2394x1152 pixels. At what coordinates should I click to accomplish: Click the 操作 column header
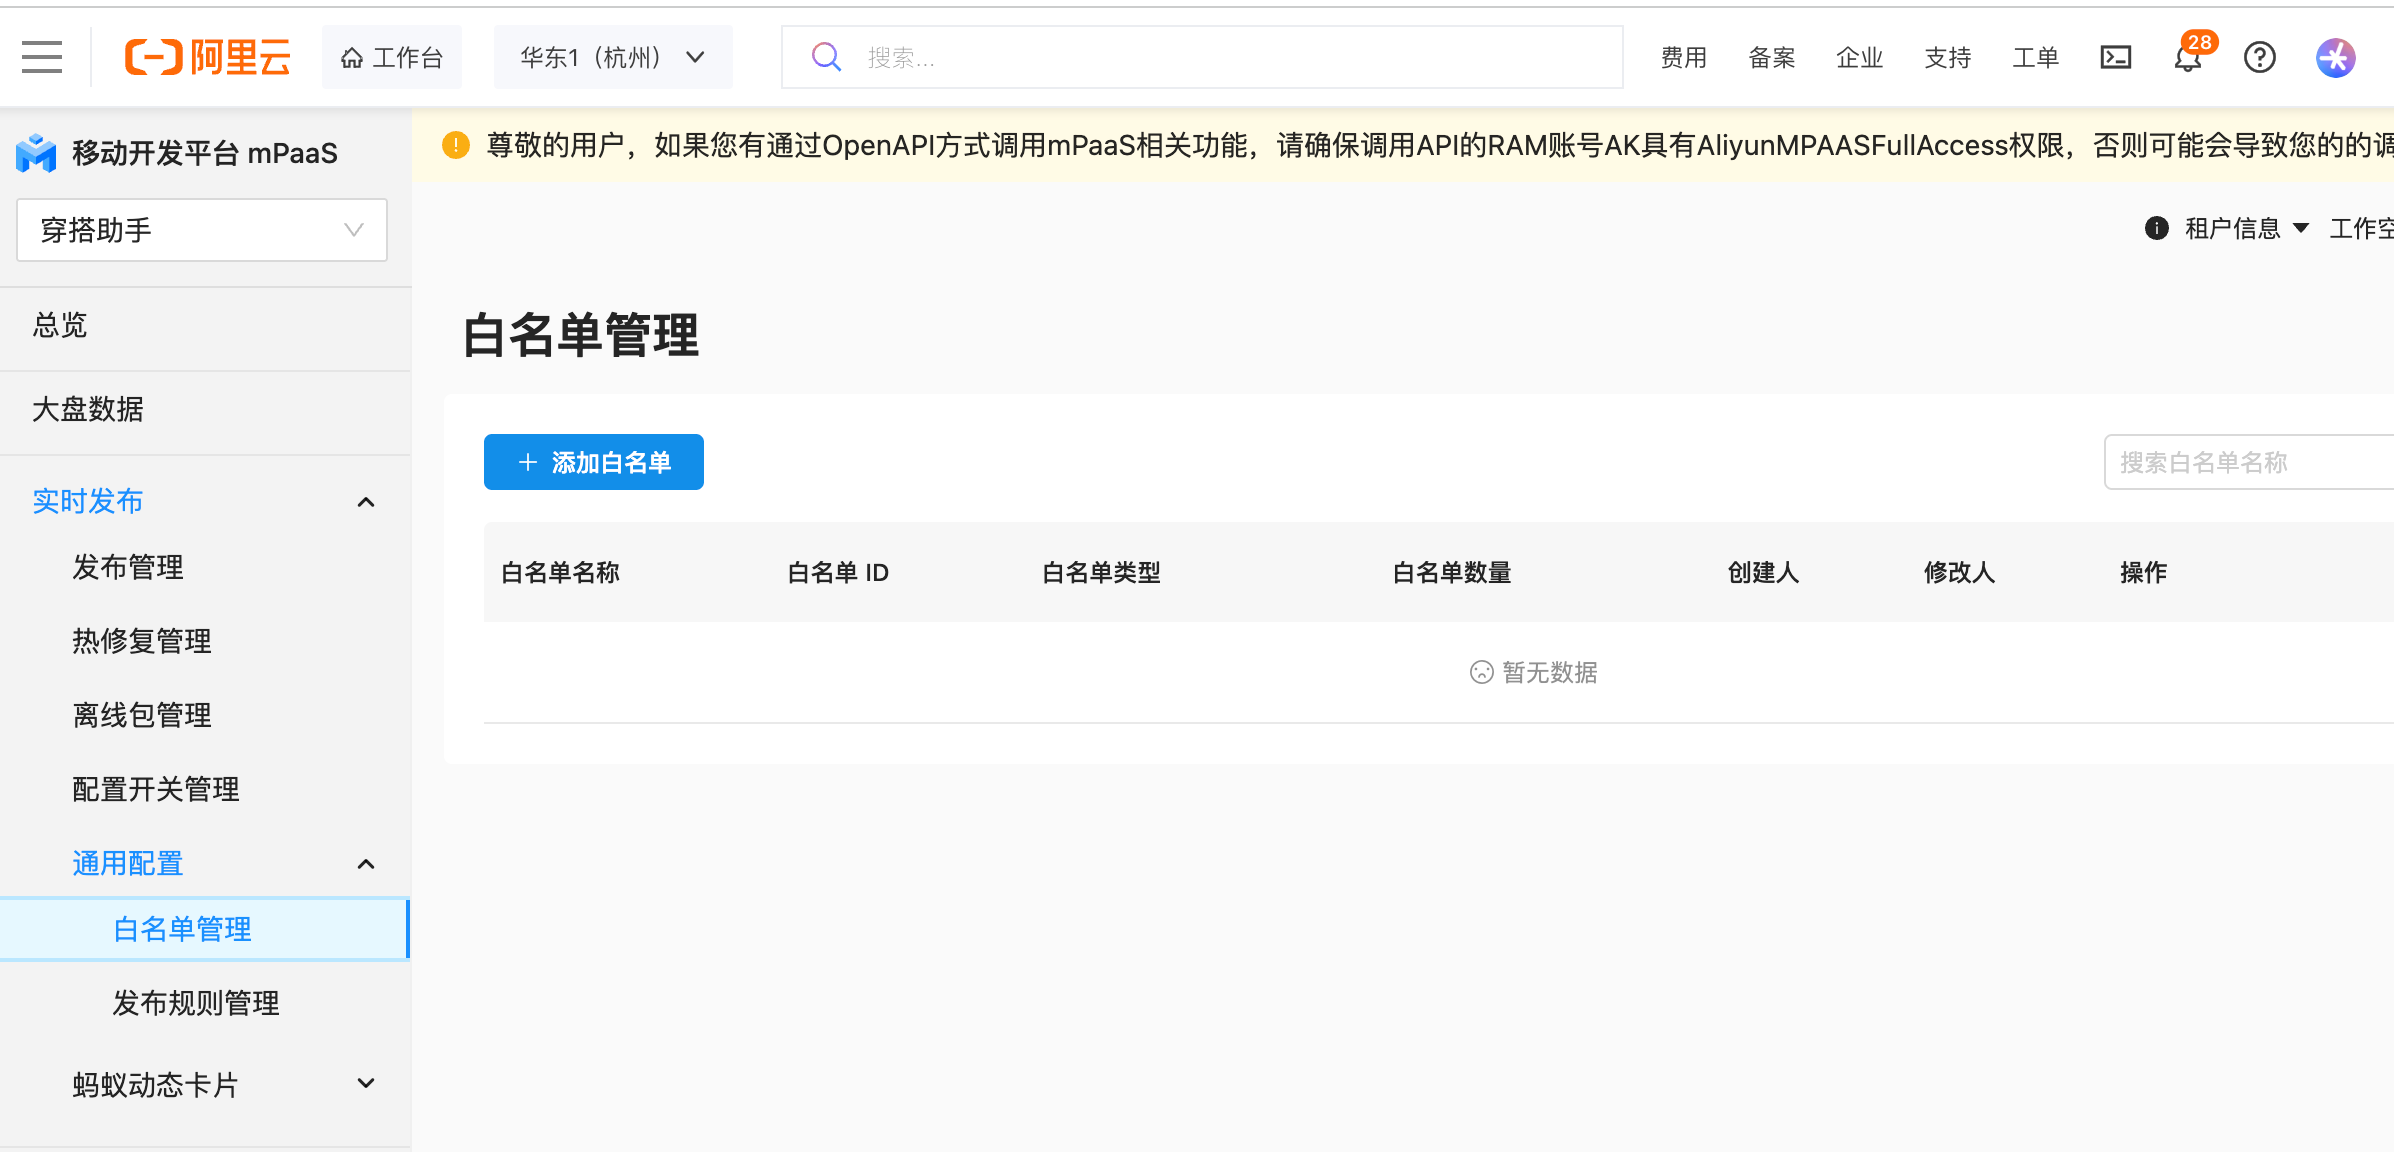click(x=2143, y=572)
